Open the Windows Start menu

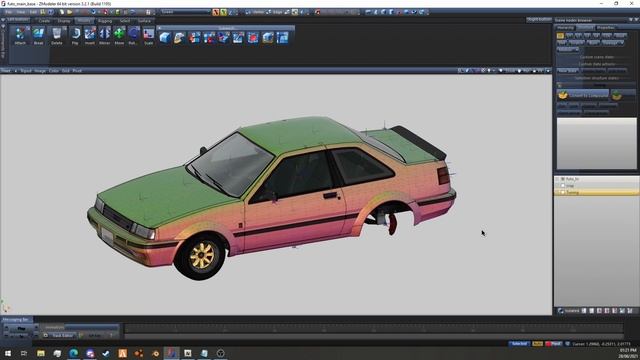pos(8,353)
